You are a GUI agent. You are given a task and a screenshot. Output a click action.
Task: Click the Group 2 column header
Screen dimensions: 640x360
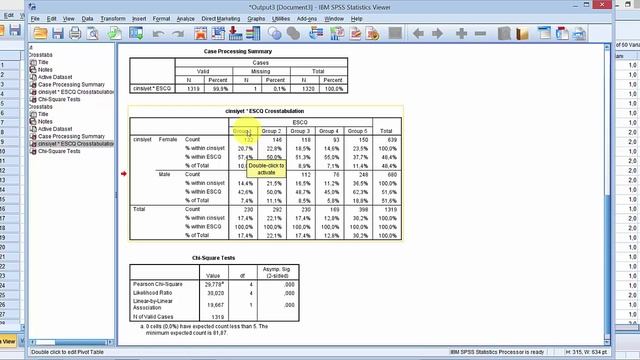tap(271, 131)
